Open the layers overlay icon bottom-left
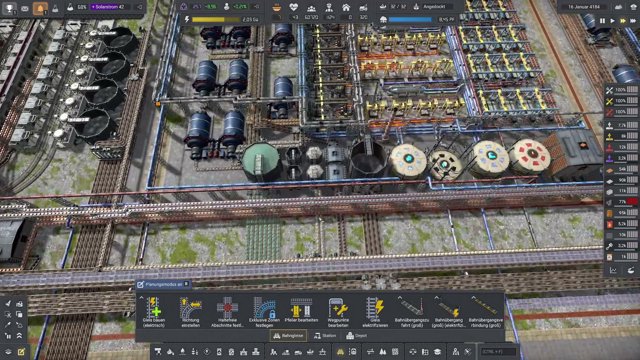 [x=8, y=352]
